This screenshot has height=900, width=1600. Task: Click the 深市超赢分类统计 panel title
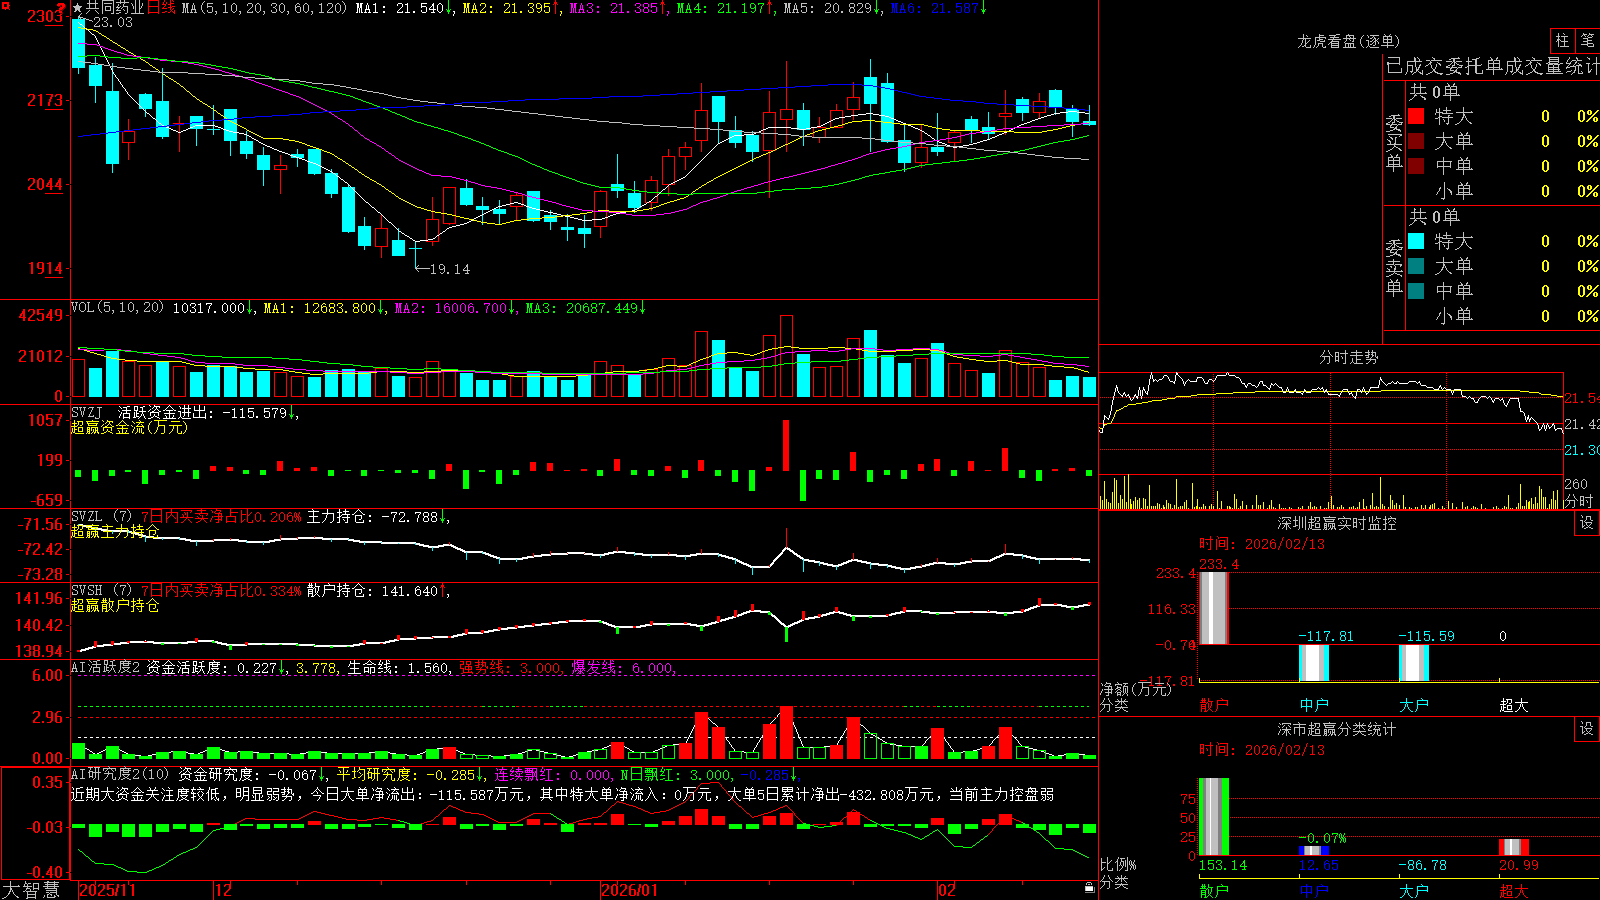1337,729
